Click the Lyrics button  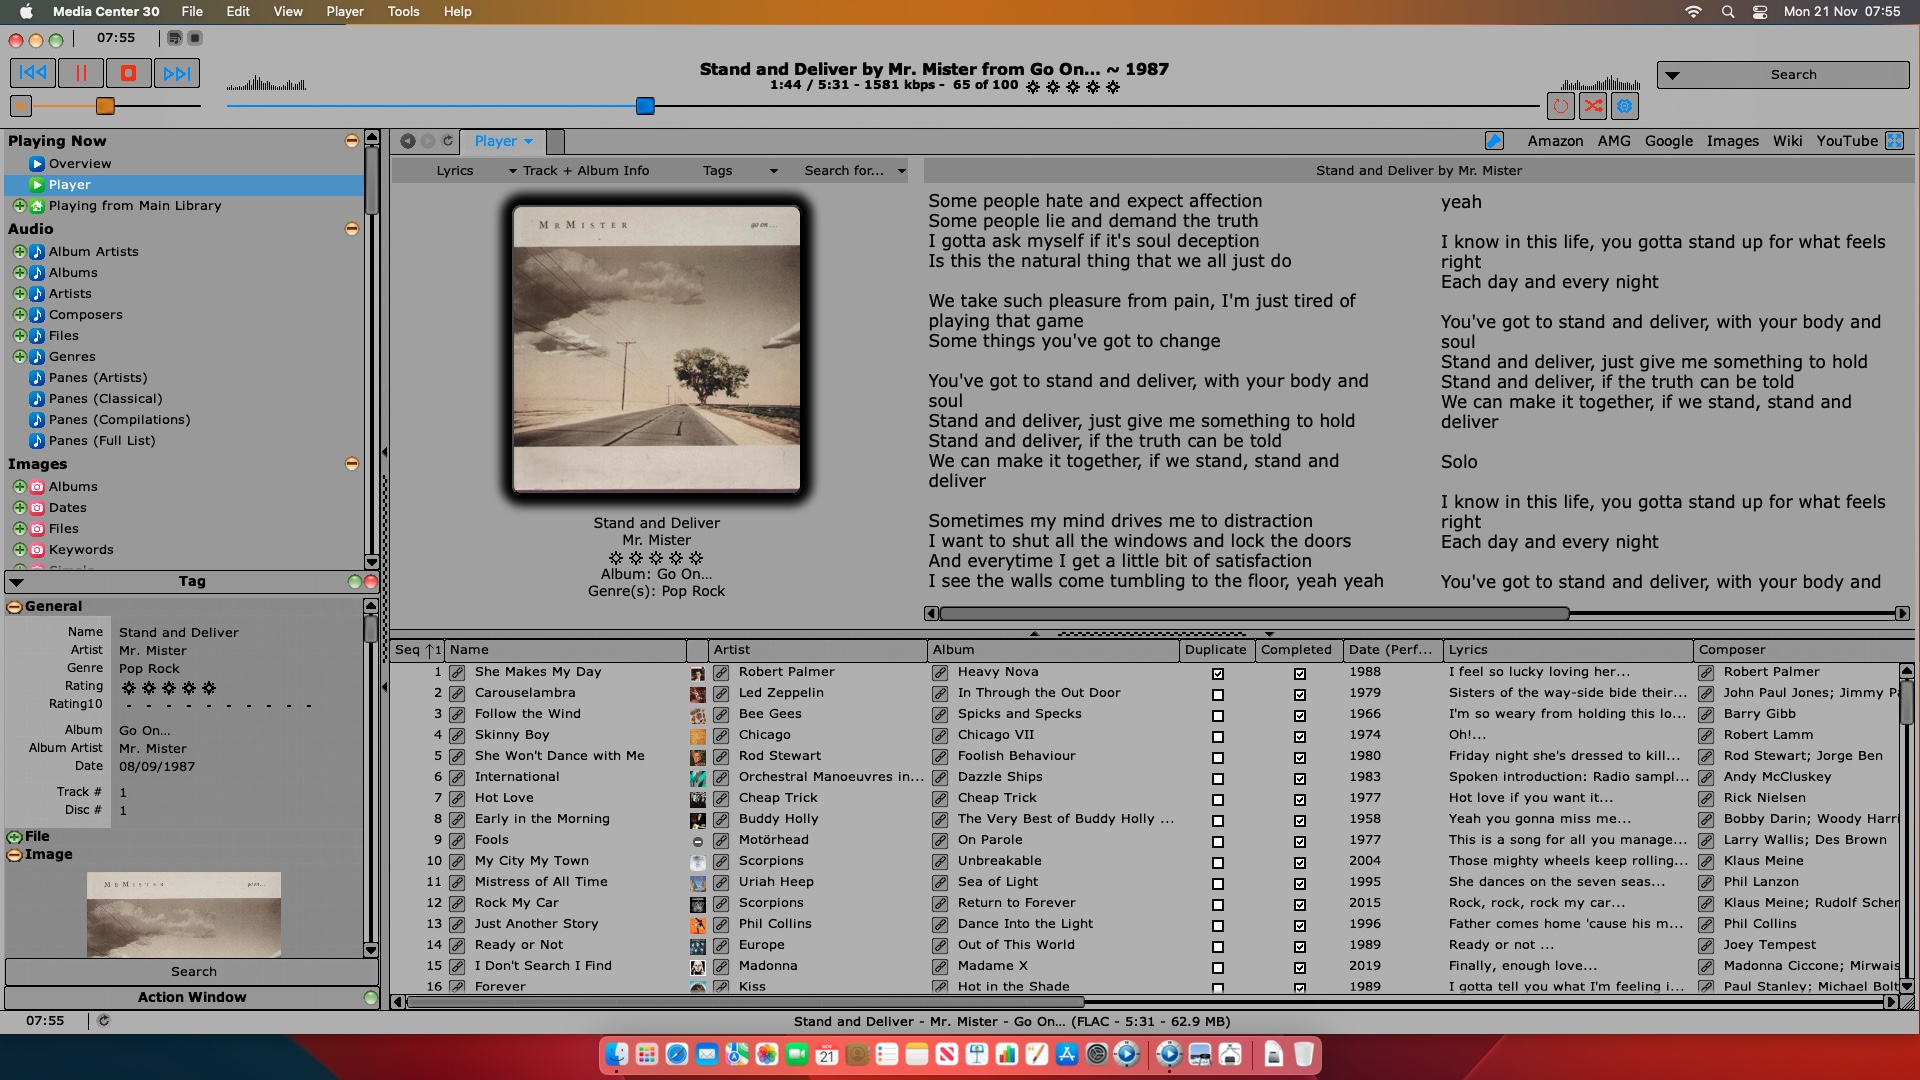coord(455,171)
